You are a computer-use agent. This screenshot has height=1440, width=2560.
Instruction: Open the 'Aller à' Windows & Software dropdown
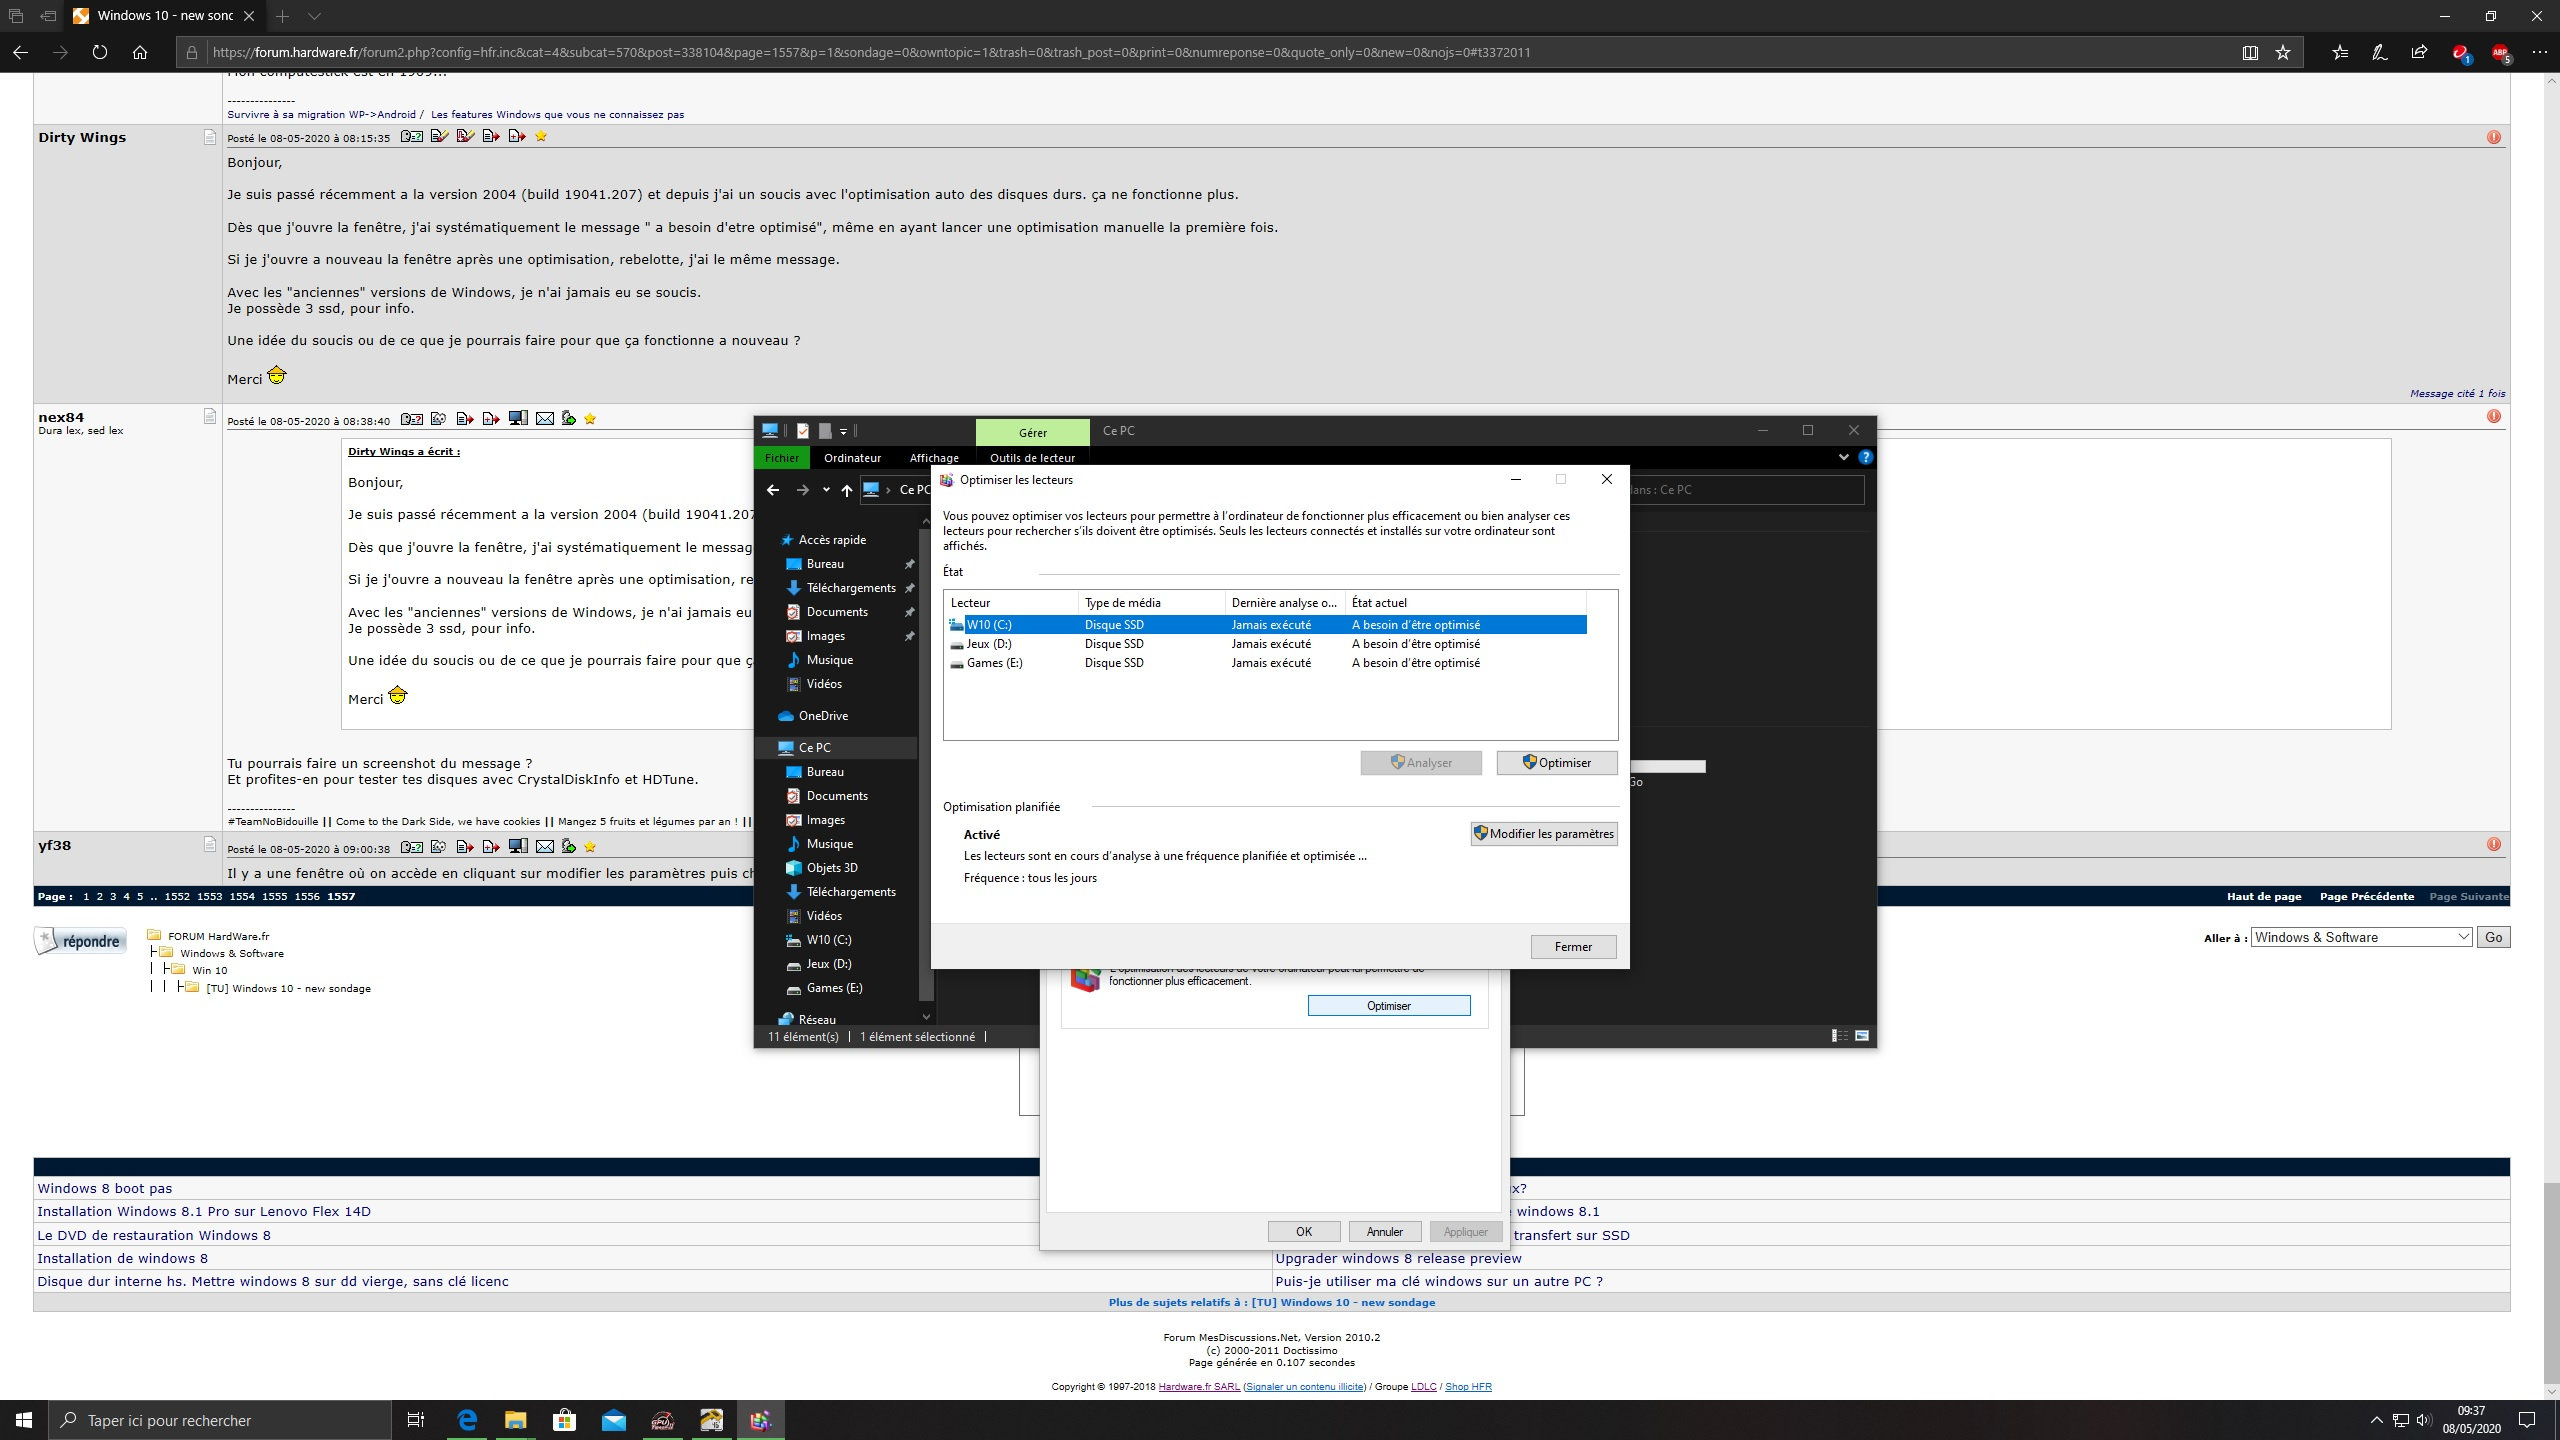click(x=2361, y=937)
